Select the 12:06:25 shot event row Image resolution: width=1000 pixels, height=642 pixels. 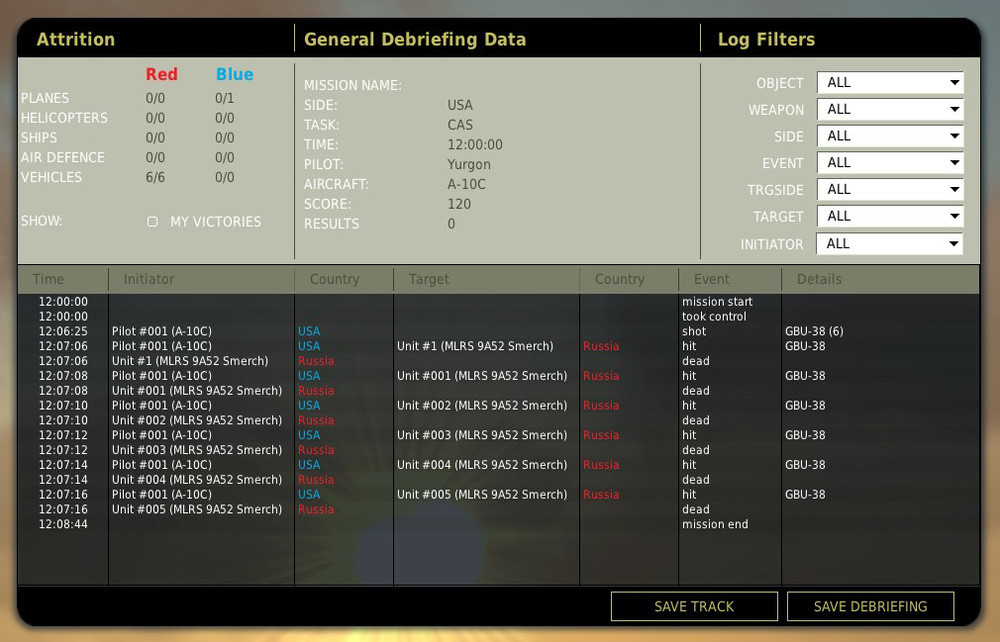(500, 331)
